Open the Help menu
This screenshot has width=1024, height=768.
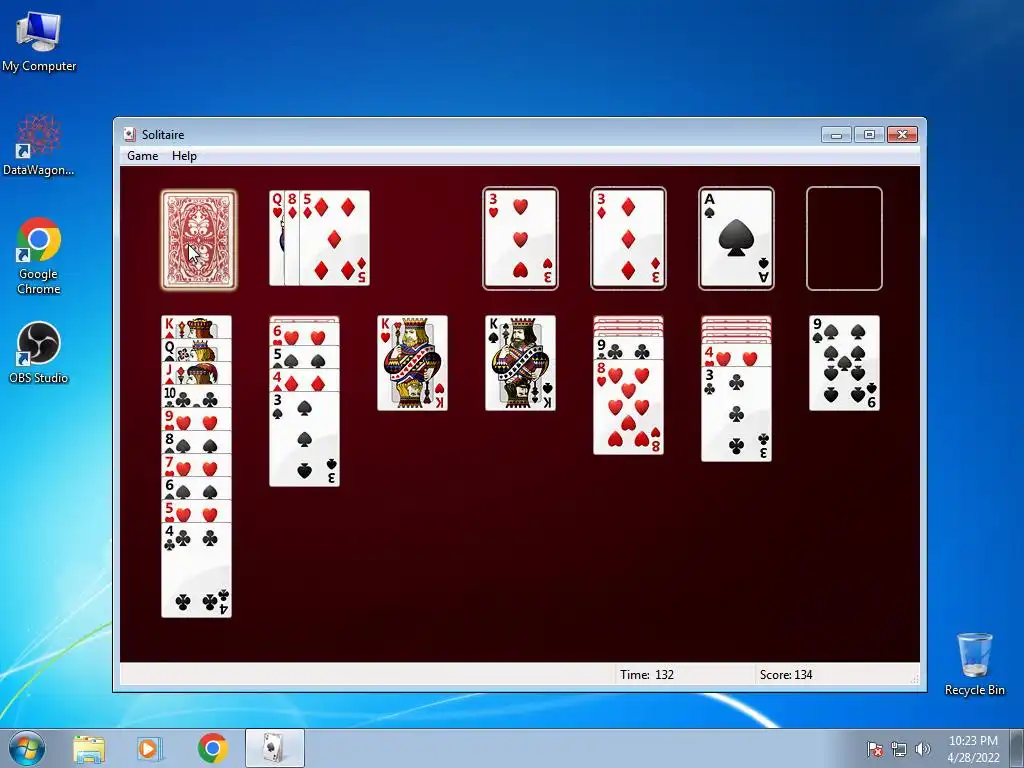tap(184, 156)
